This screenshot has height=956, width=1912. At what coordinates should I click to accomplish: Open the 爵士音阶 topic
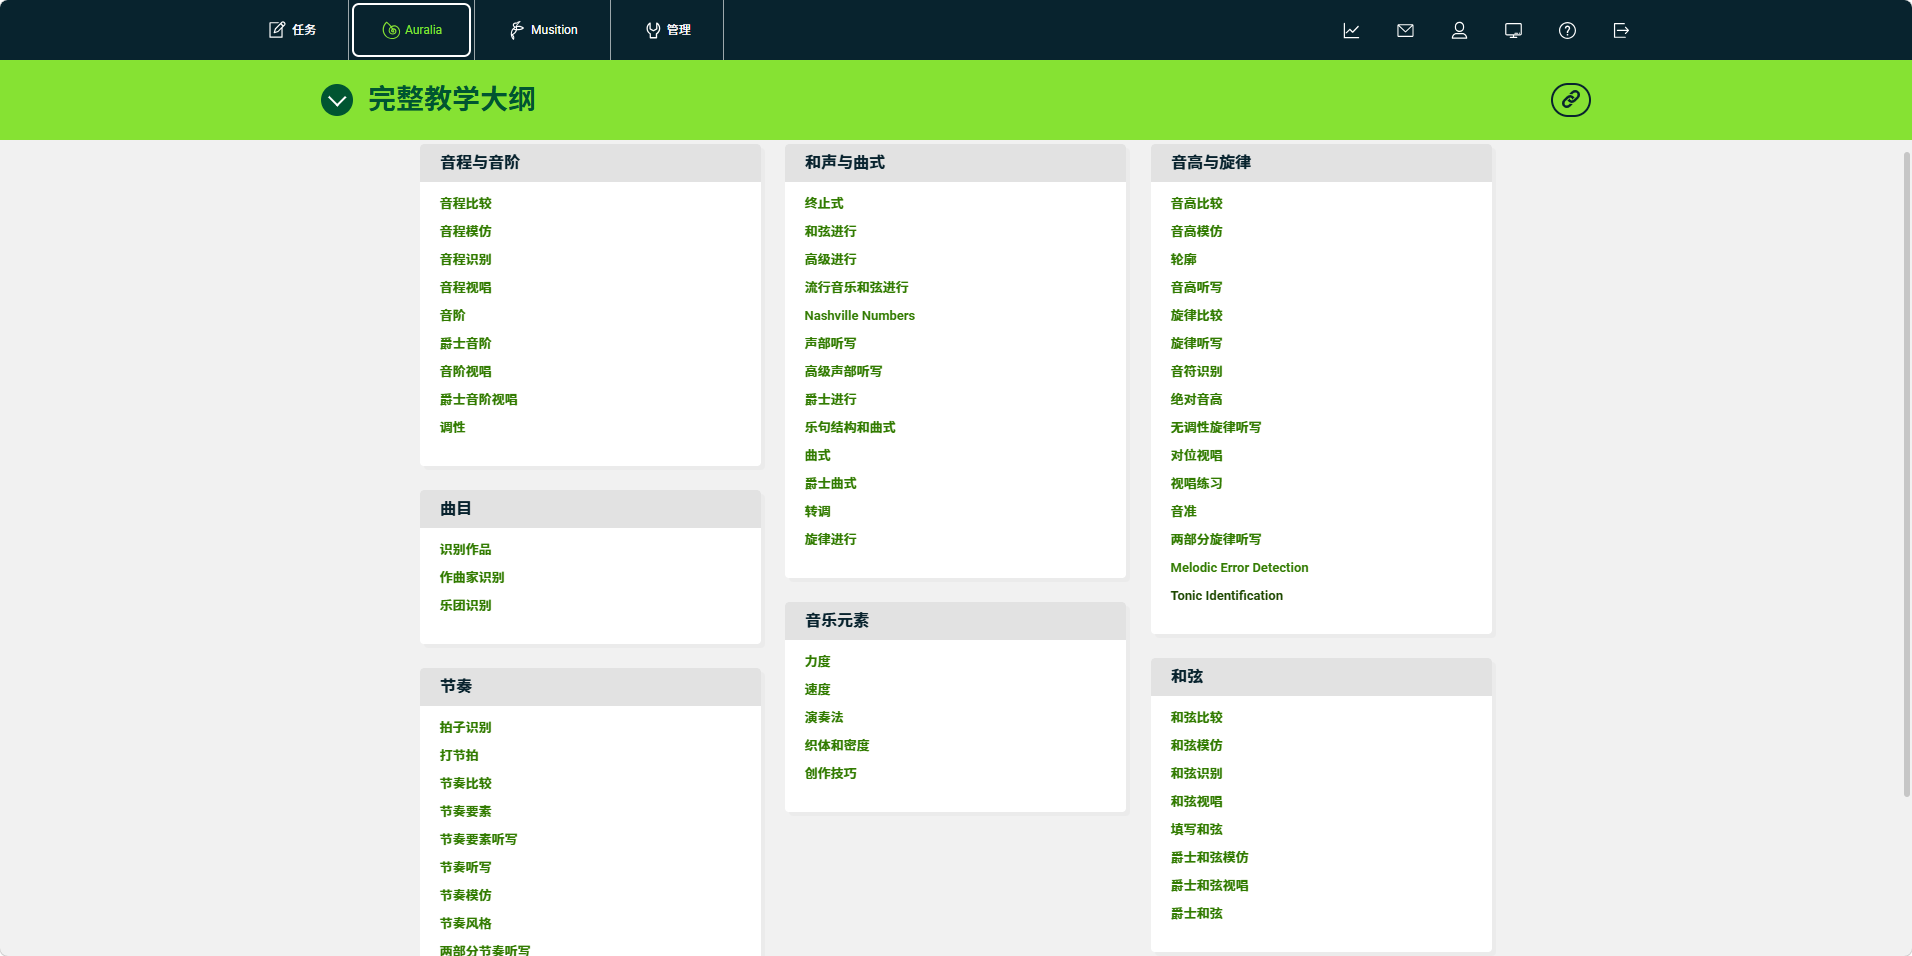click(x=466, y=343)
